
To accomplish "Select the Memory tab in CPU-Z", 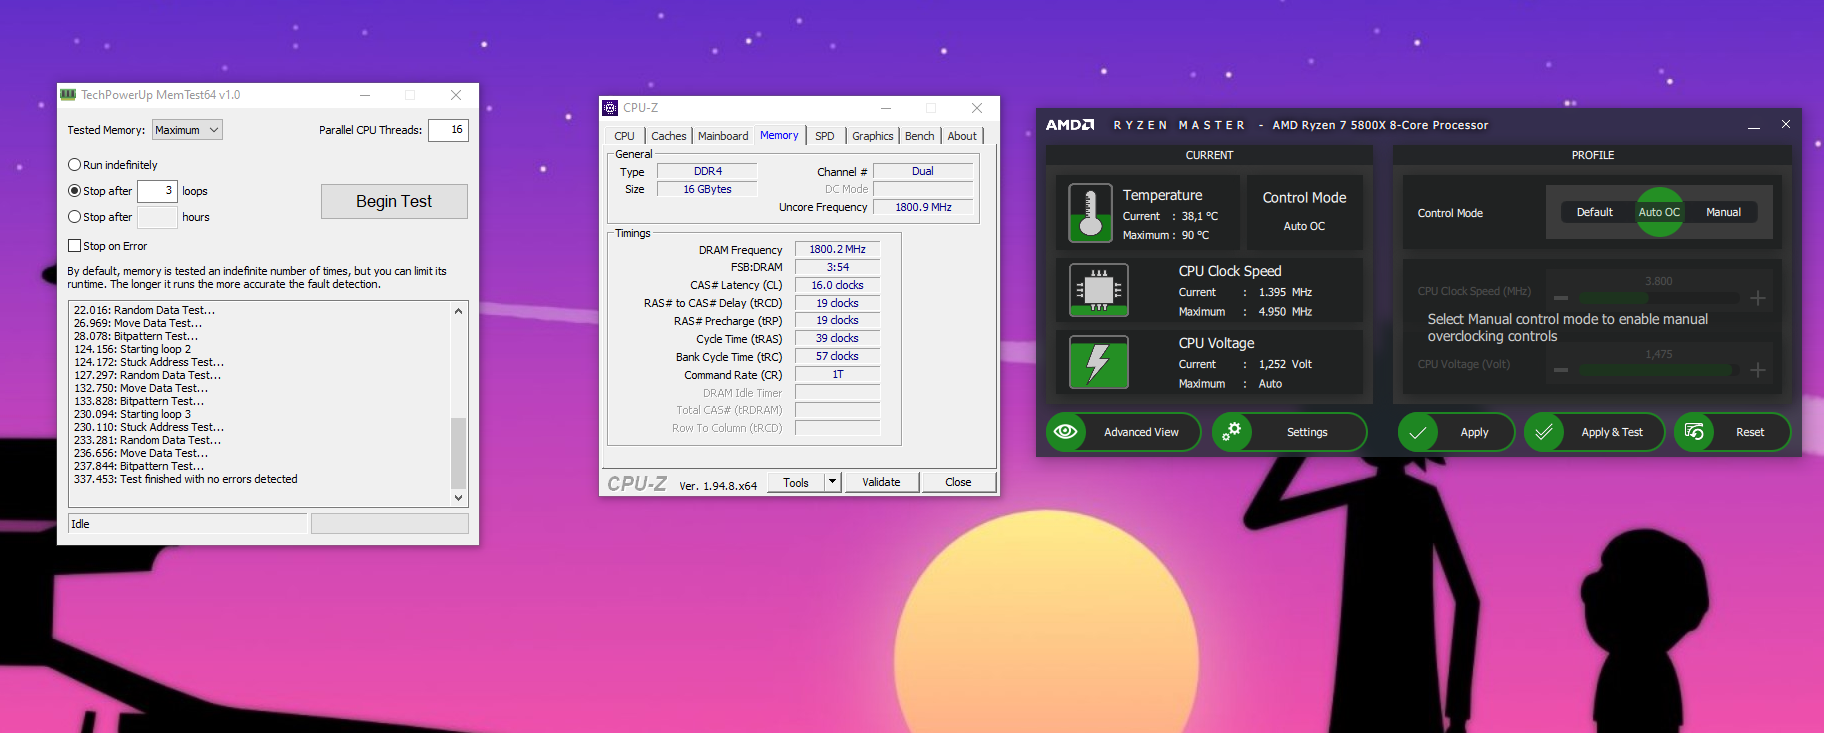I will click(x=779, y=135).
